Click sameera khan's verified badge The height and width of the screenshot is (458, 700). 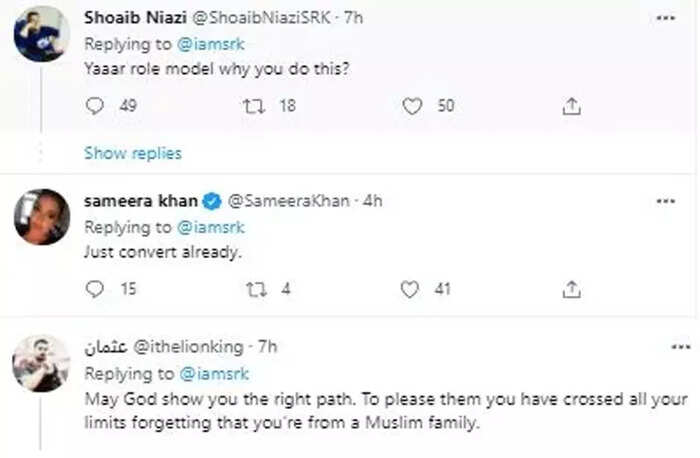[x=212, y=201]
